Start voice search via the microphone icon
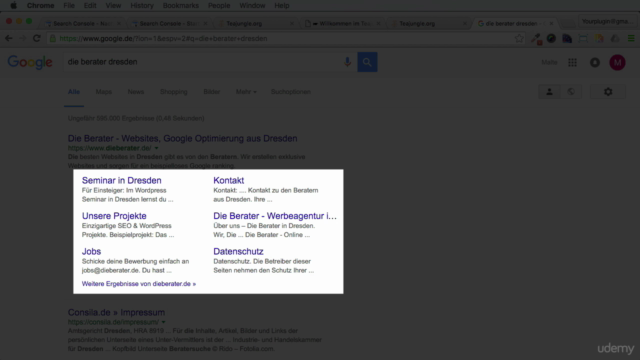 coord(347,62)
